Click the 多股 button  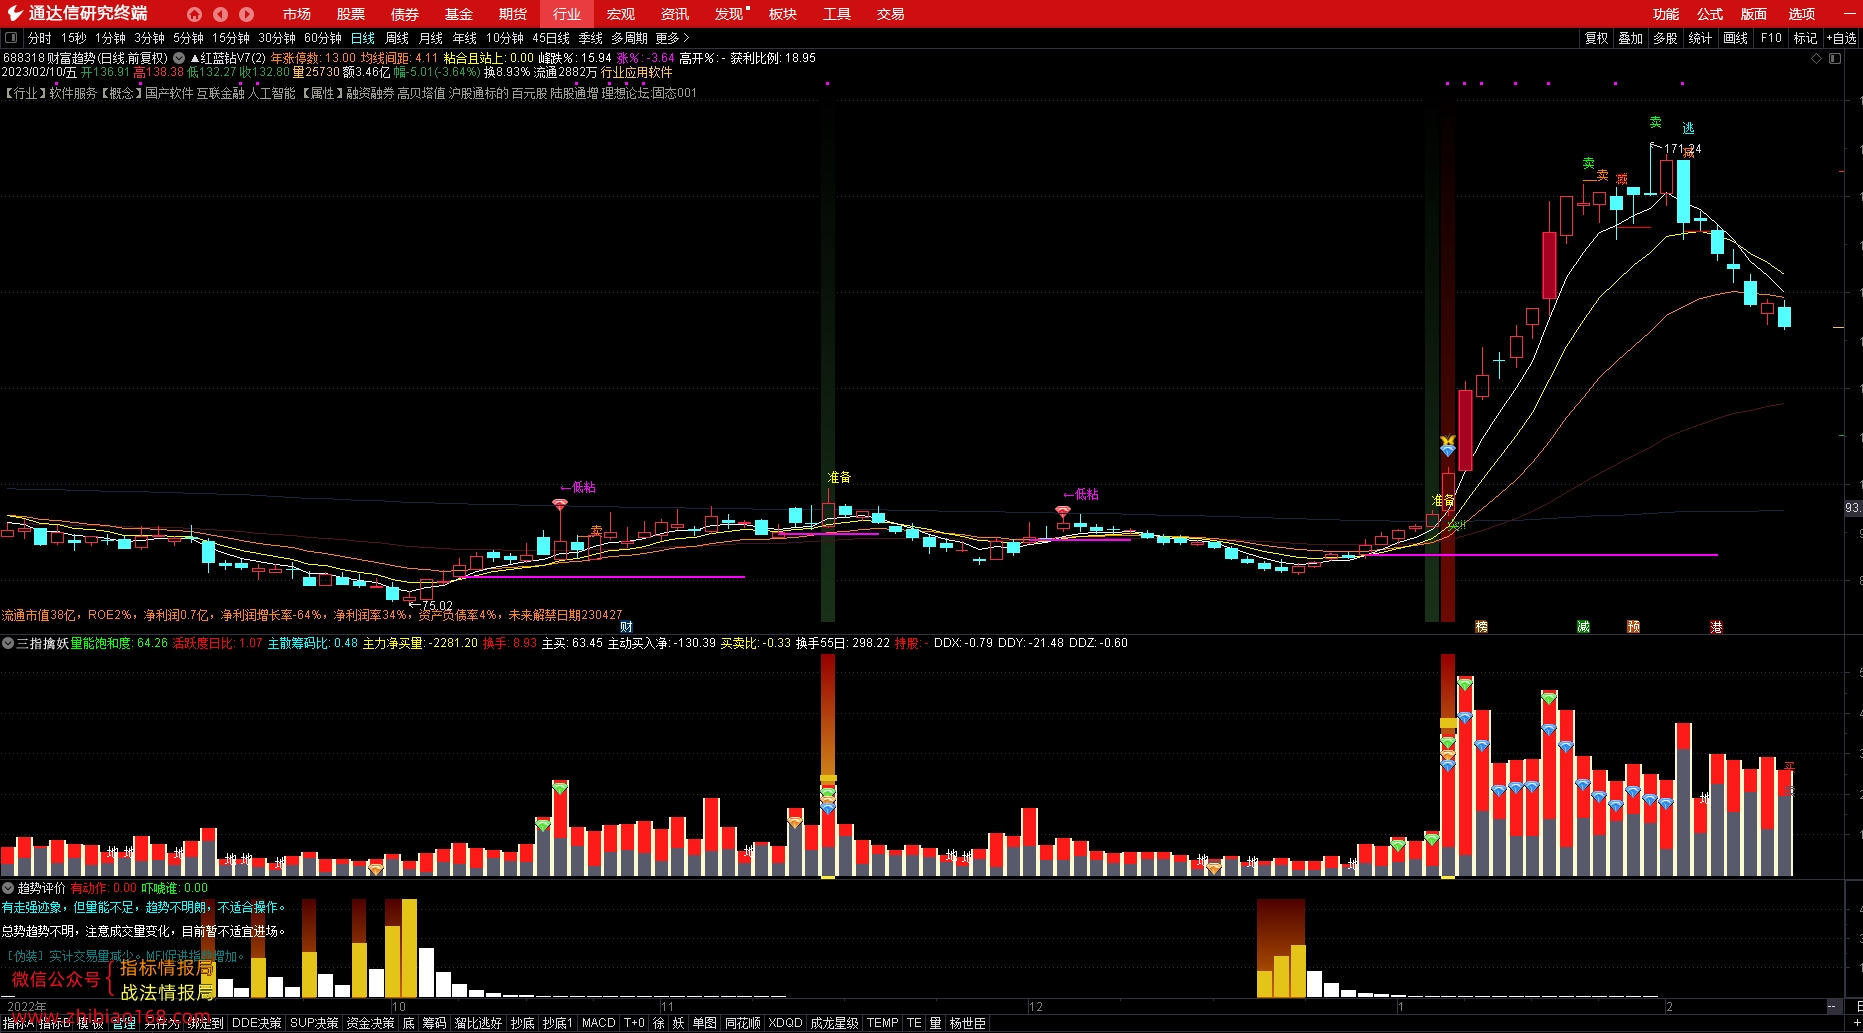tap(1665, 38)
